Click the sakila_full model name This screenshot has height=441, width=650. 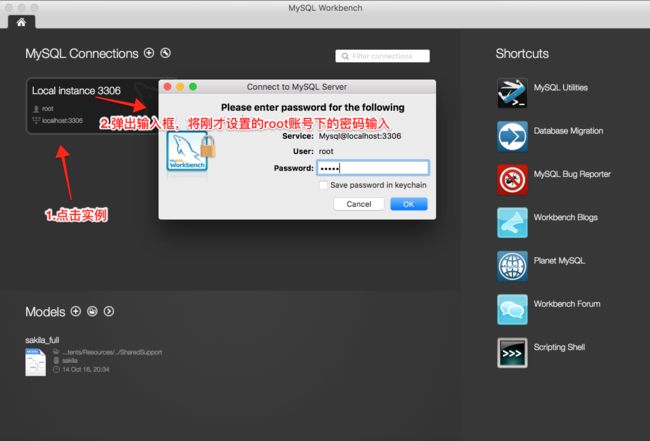click(x=42, y=340)
